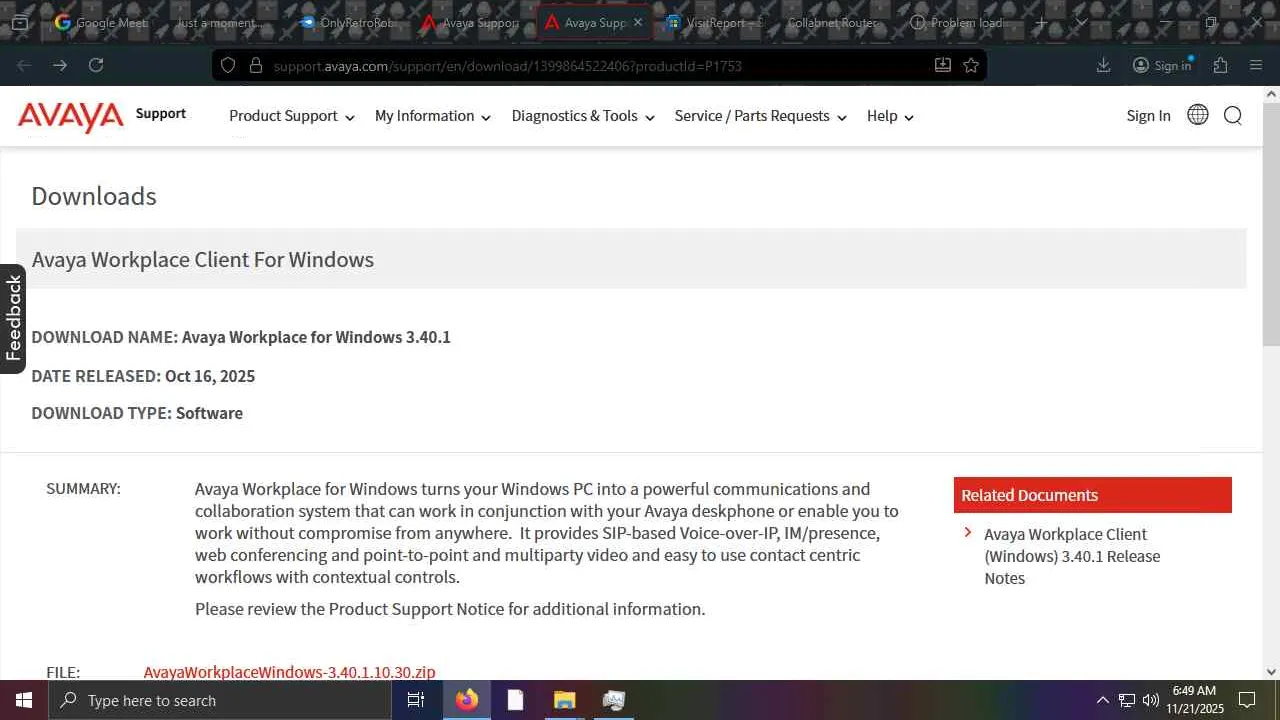
Task: Click the 'DOWNLOAD TYPE: Software' line
Action: click(137, 413)
